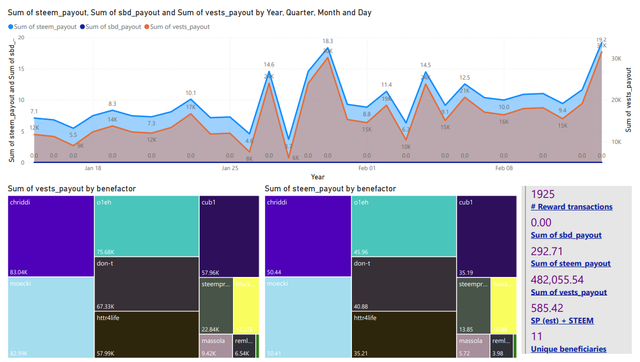Open 'Sum of steem_payout' link in the card panel
Viewport: 640px width, 362px height.
[x=571, y=264]
